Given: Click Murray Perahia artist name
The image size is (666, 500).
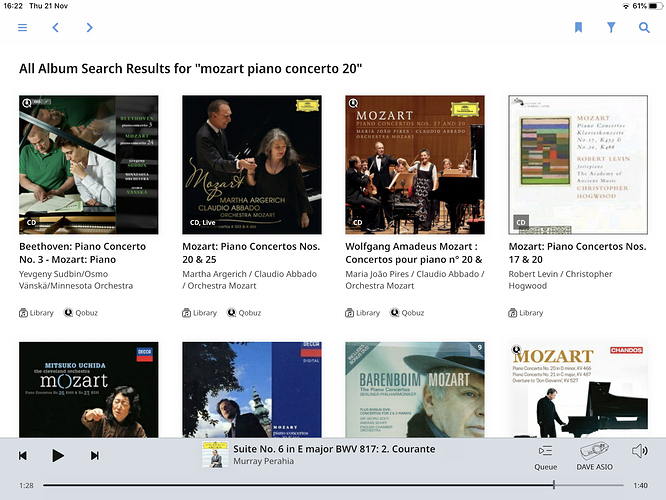Looking at the screenshot, I should point(263,461).
